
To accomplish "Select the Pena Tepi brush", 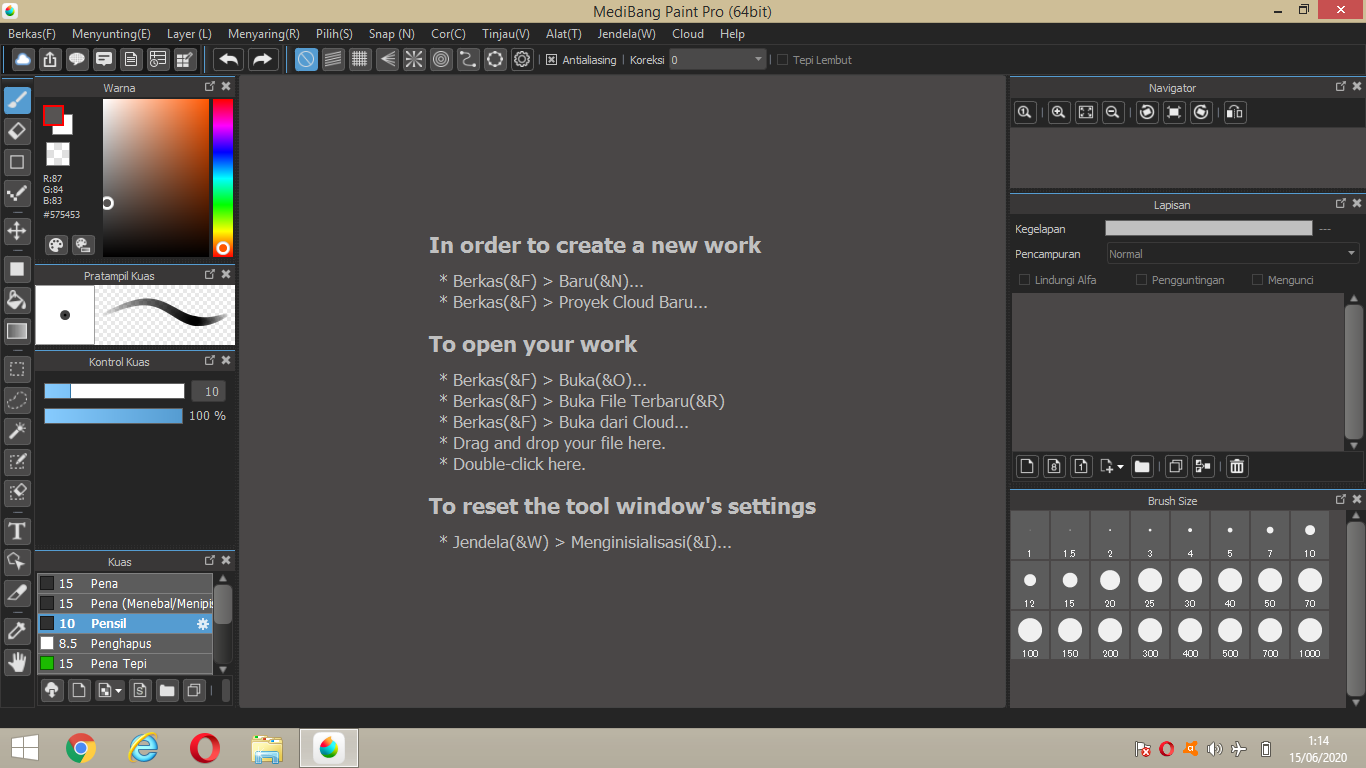I will (x=125, y=664).
